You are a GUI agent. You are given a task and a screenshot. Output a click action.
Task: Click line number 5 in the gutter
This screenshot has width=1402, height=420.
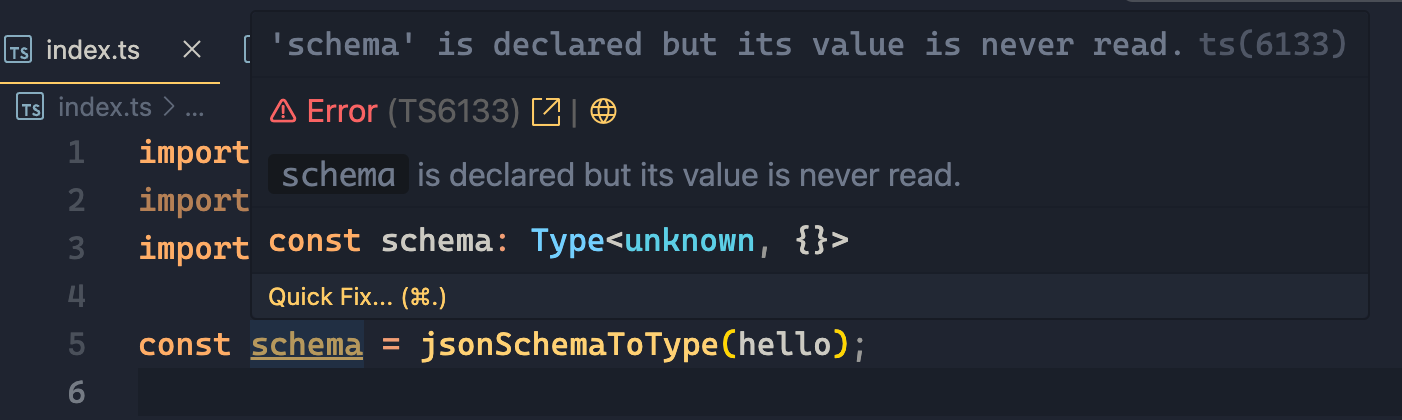pos(77,345)
